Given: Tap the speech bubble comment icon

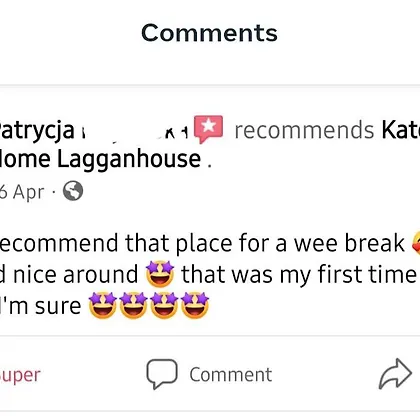Looking at the screenshot, I should coord(162,374).
